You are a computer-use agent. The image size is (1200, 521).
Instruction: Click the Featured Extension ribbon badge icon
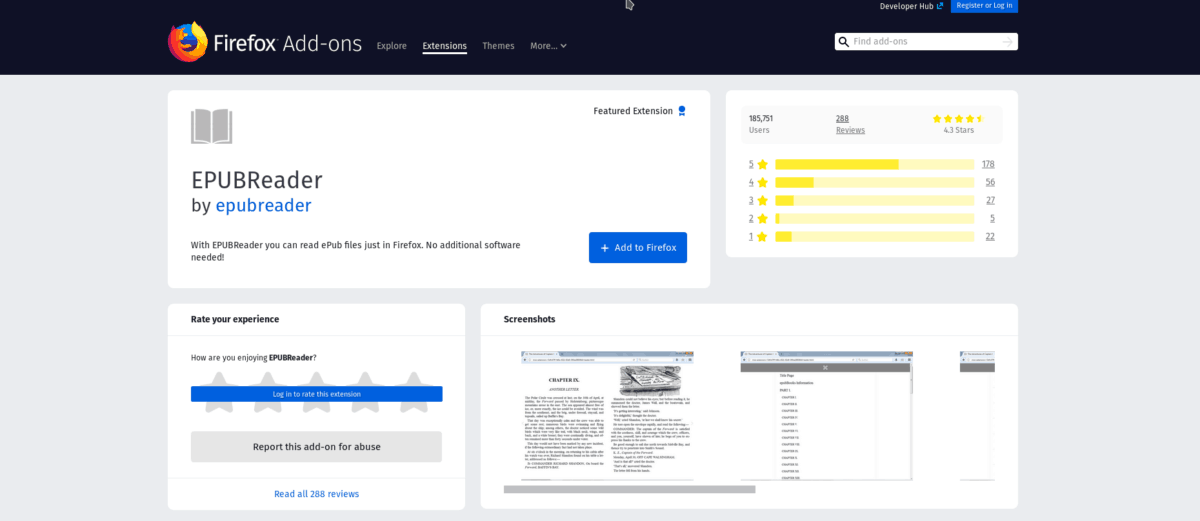point(682,111)
